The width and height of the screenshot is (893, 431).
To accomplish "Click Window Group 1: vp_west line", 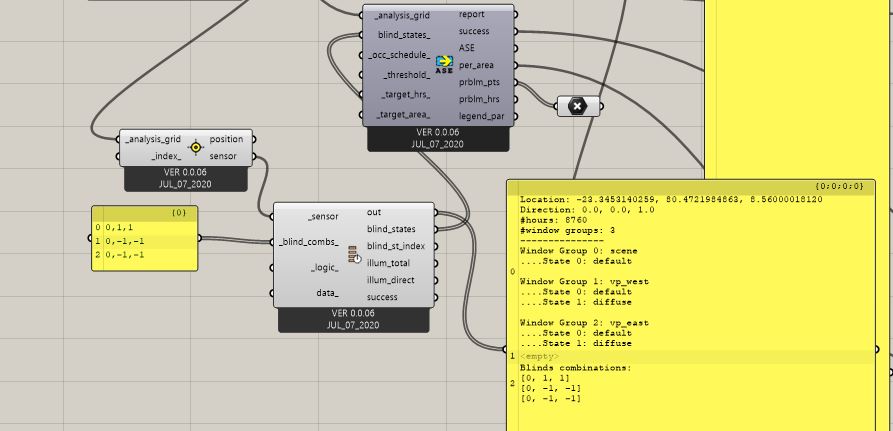I will pos(584,281).
